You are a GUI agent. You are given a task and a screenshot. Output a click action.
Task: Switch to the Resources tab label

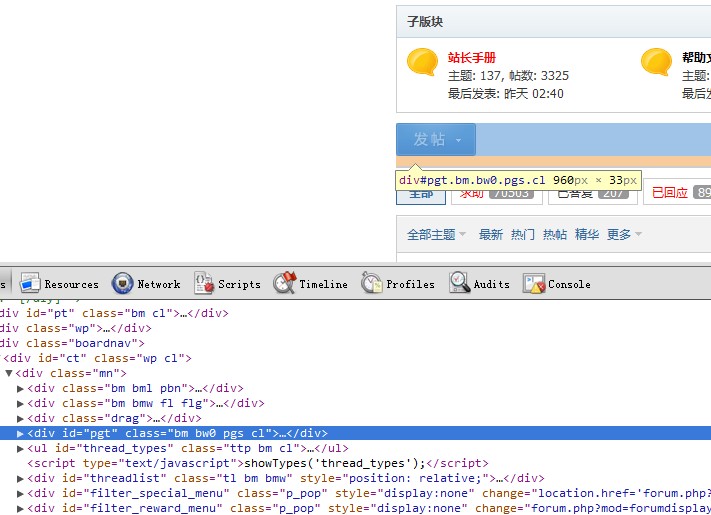tap(72, 284)
